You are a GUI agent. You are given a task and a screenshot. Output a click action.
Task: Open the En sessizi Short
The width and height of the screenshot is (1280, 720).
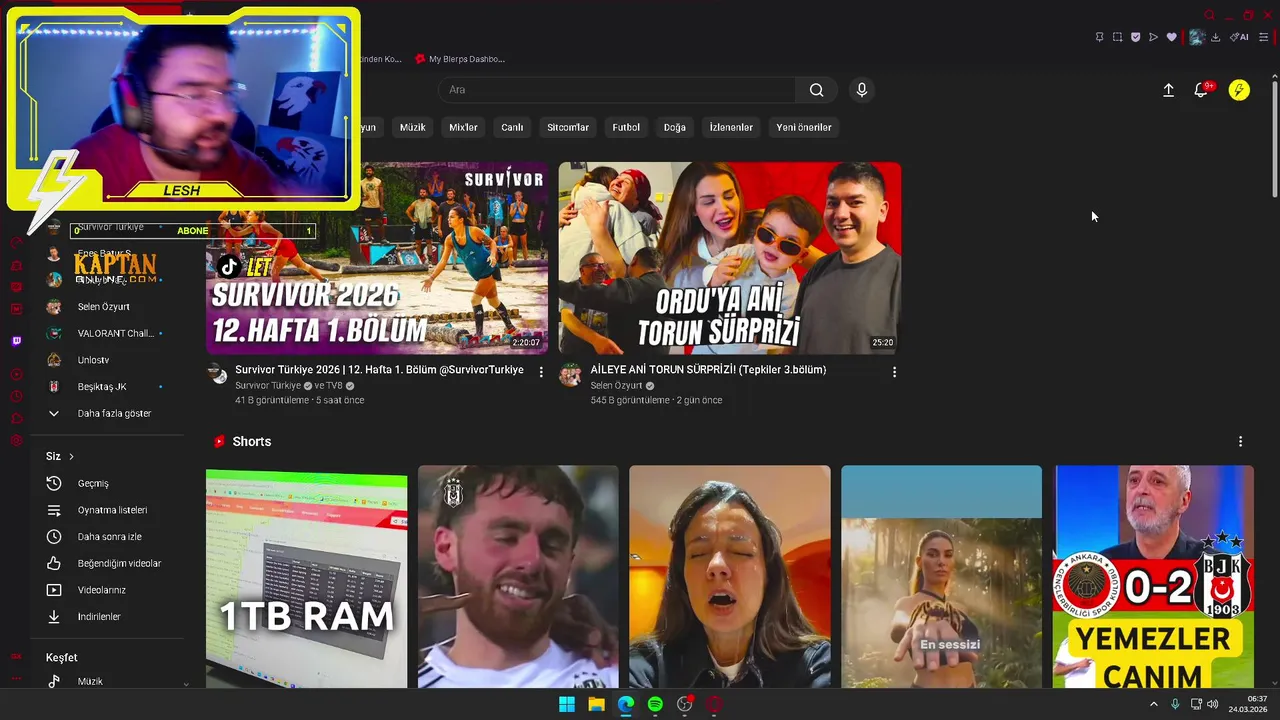941,577
